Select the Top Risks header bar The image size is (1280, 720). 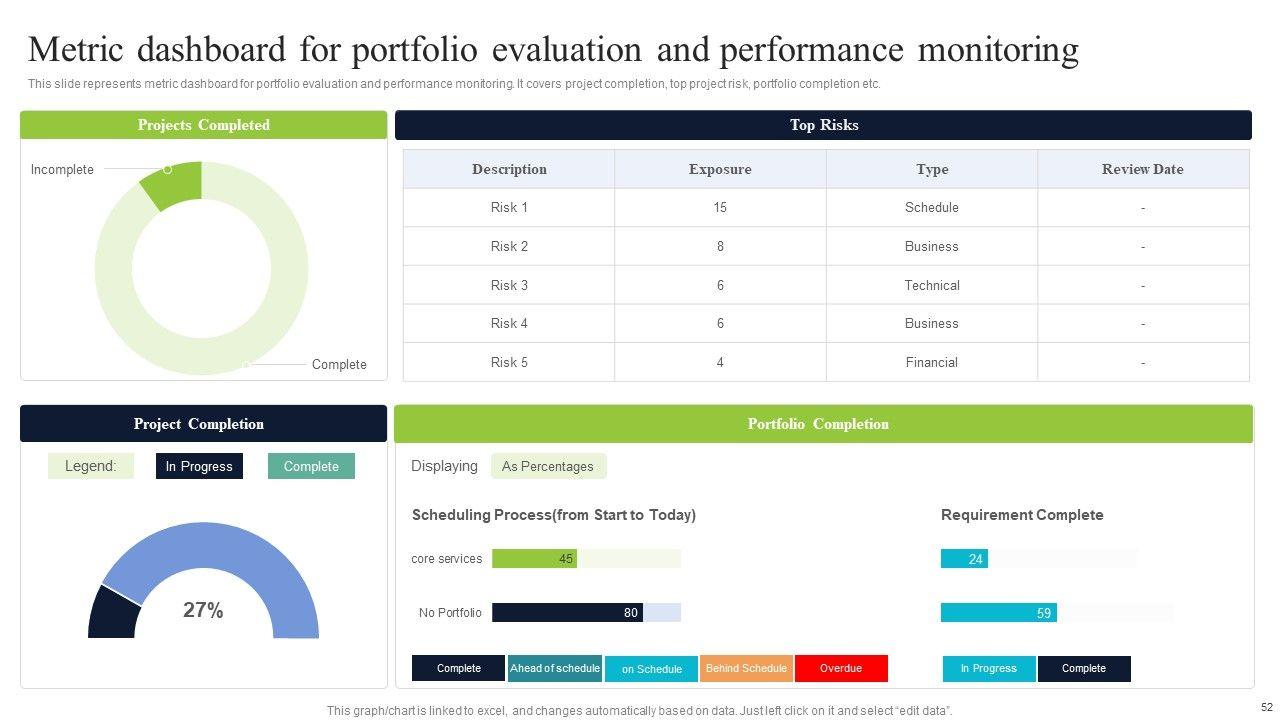(823, 125)
